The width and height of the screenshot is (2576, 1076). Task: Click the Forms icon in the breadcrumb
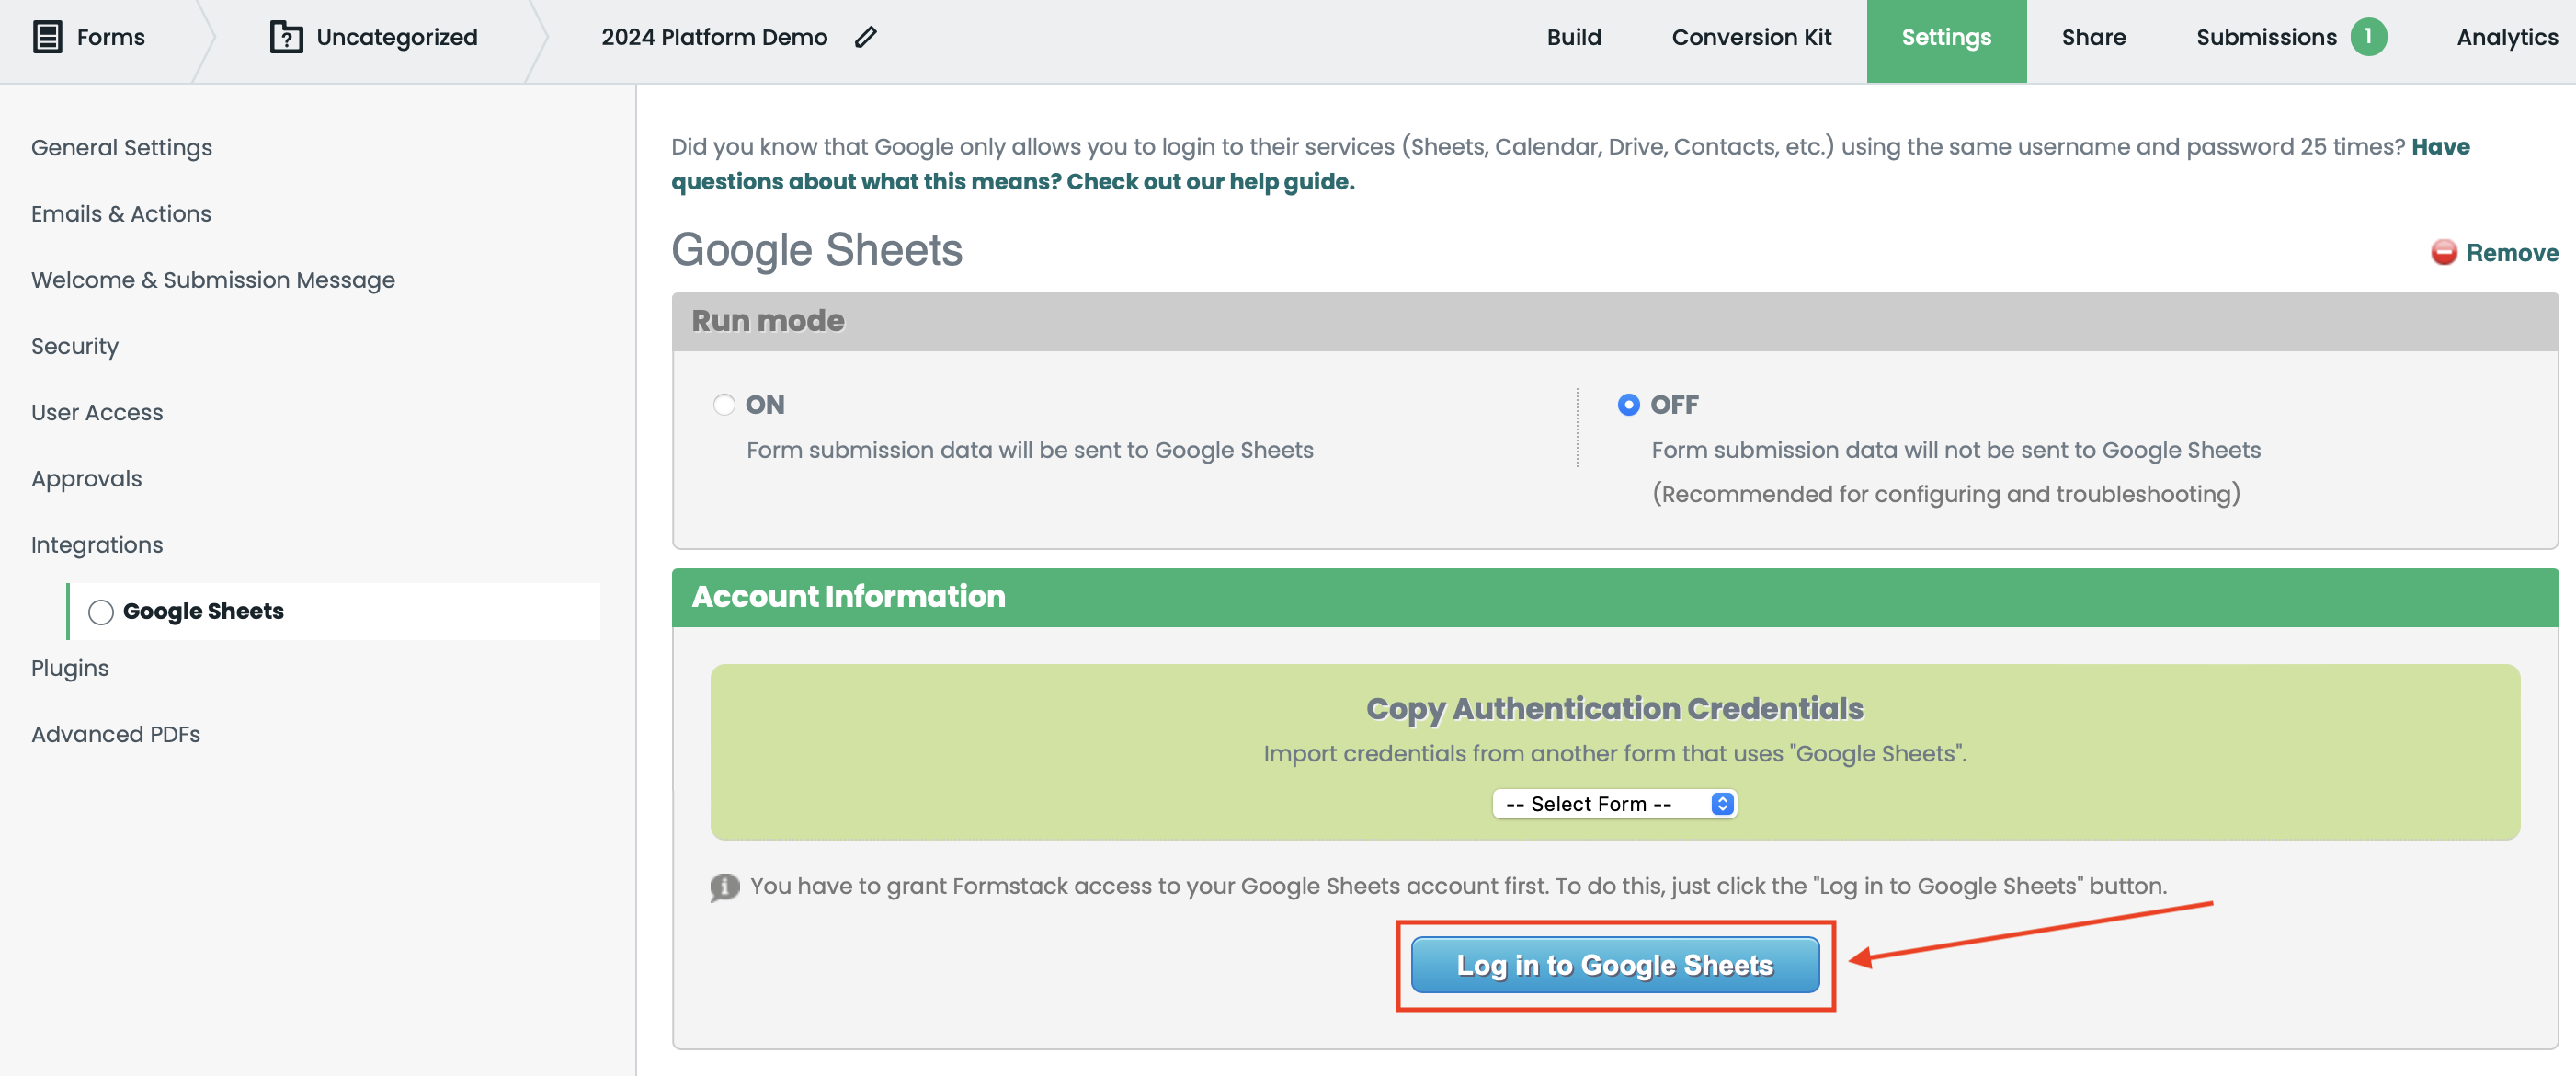tap(47, 37)
